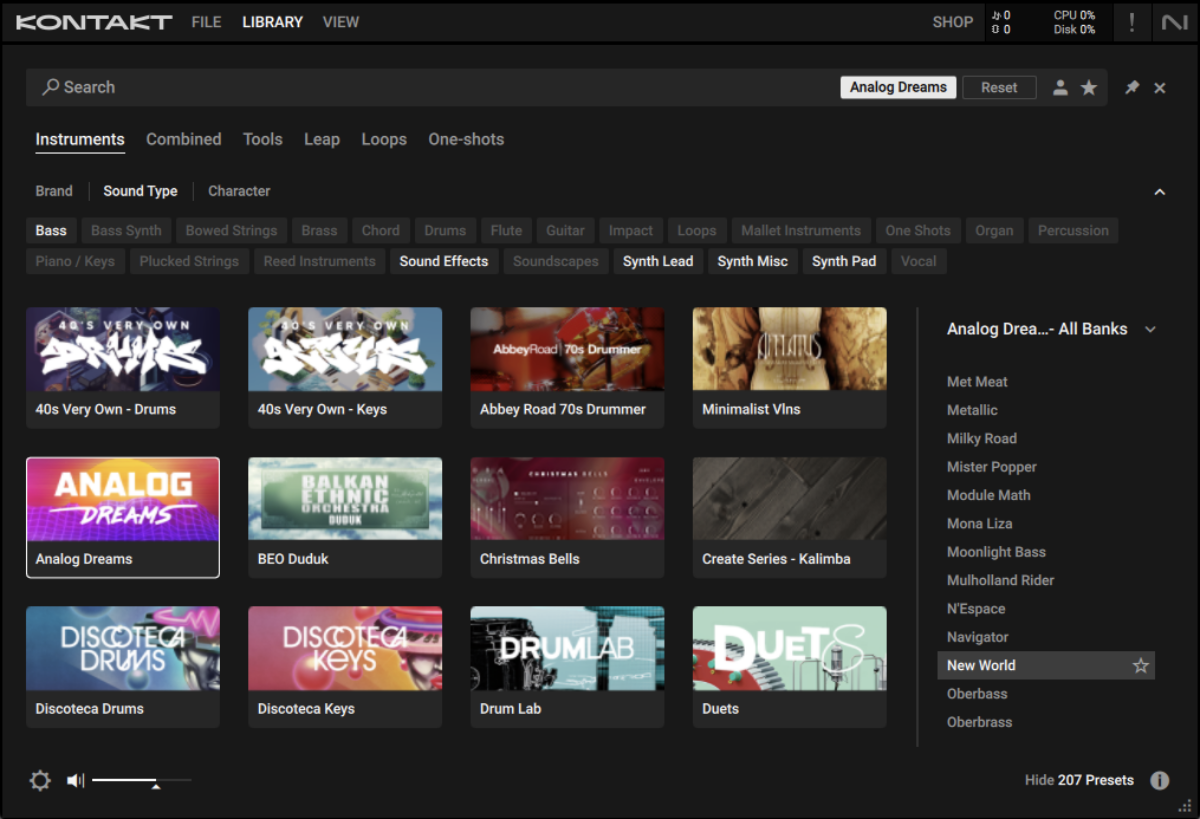Toggle the Synth Lead tag
The height and width of the screenshot is (819, 1200).
pyautogui.click(x=658, y=261)
